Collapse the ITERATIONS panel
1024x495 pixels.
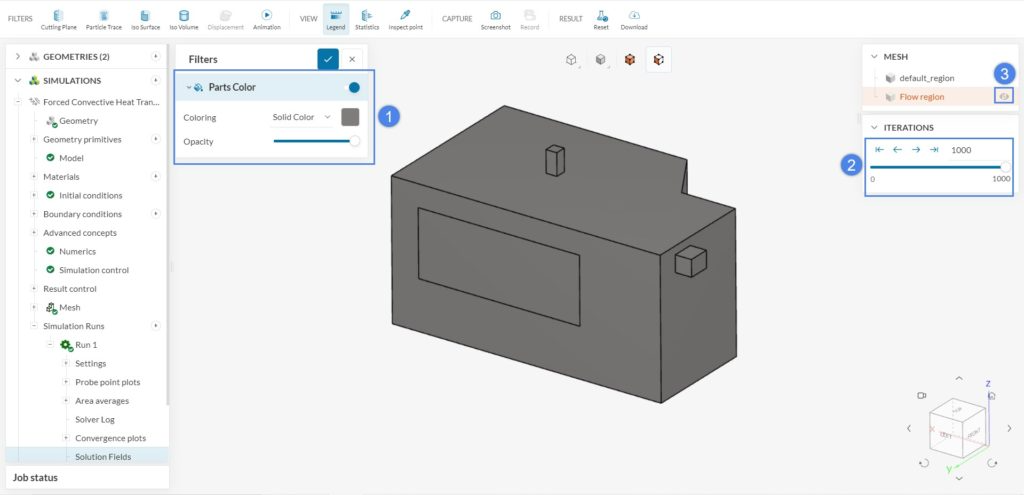[875, 128]
